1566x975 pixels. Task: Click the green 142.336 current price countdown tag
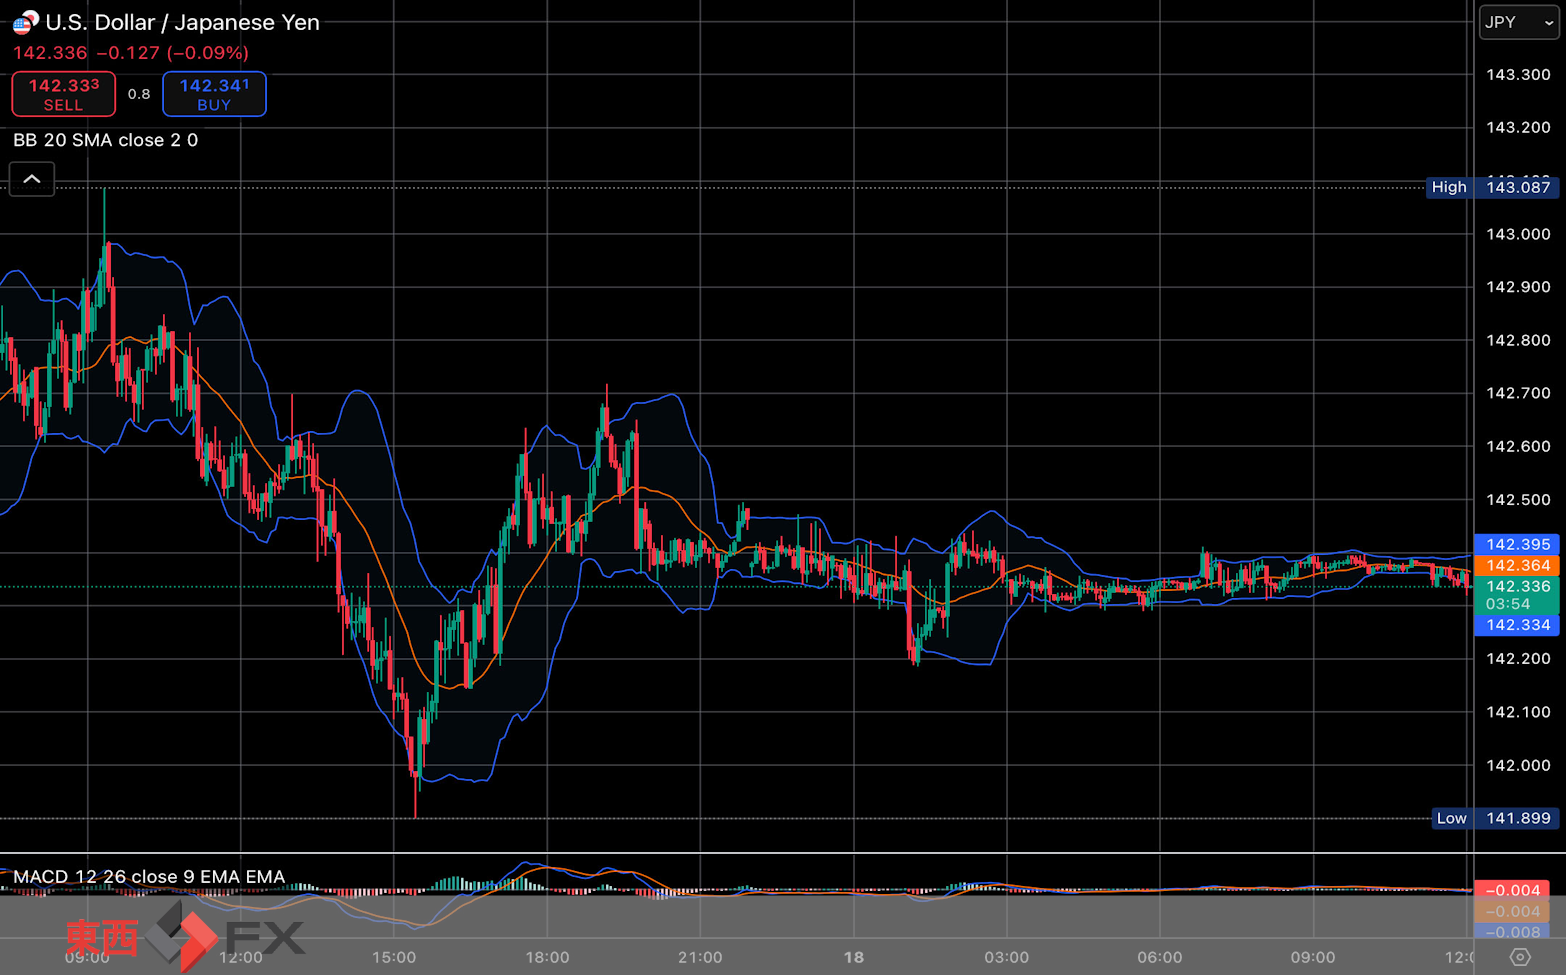(x=1517, y=595)
